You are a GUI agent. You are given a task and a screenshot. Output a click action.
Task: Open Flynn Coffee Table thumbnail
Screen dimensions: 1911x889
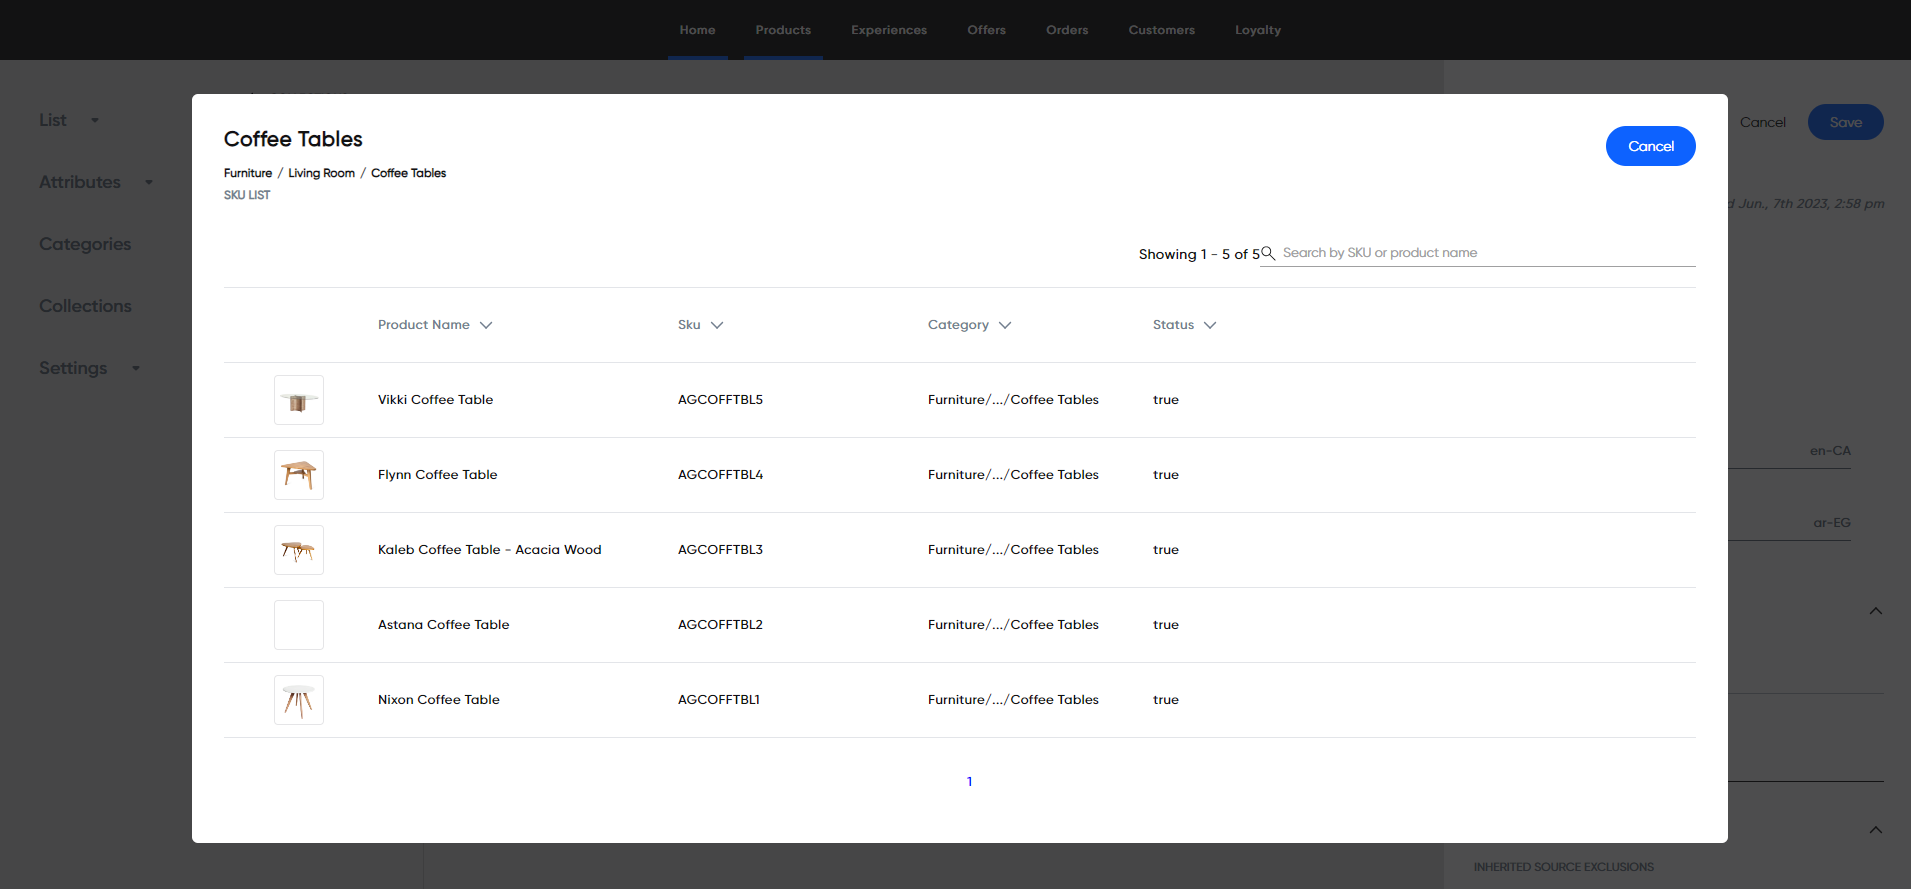299,475
